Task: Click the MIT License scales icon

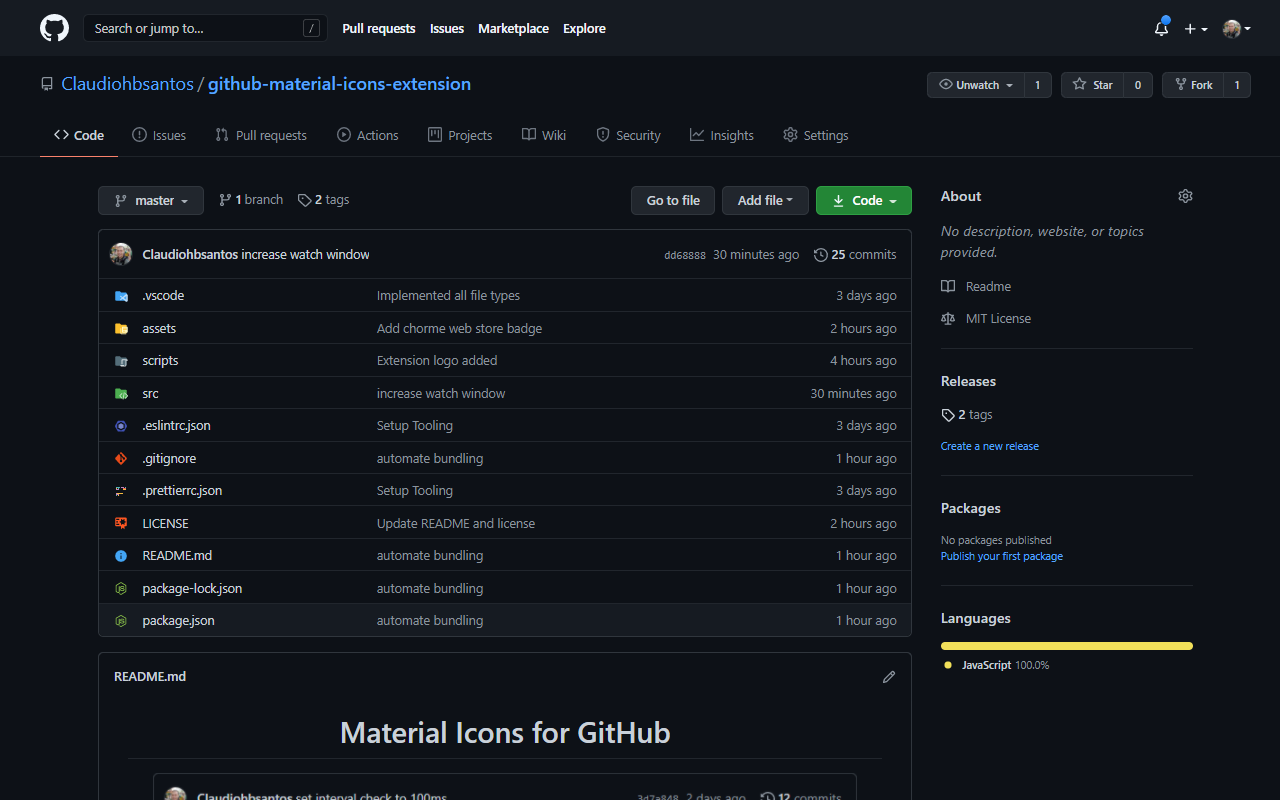Action: pos(947,318)
